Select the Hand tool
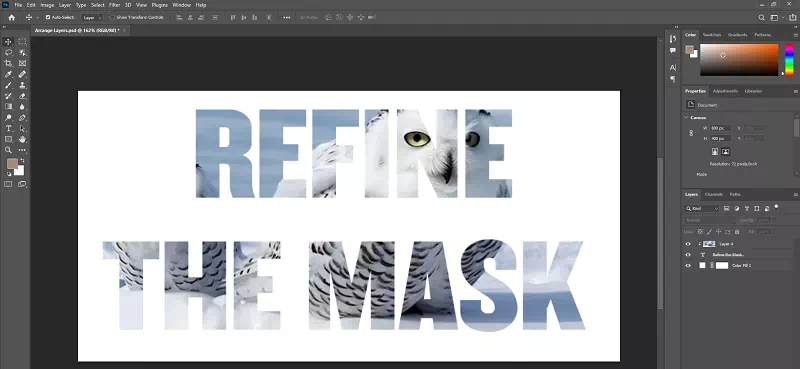 pos(22,139)
